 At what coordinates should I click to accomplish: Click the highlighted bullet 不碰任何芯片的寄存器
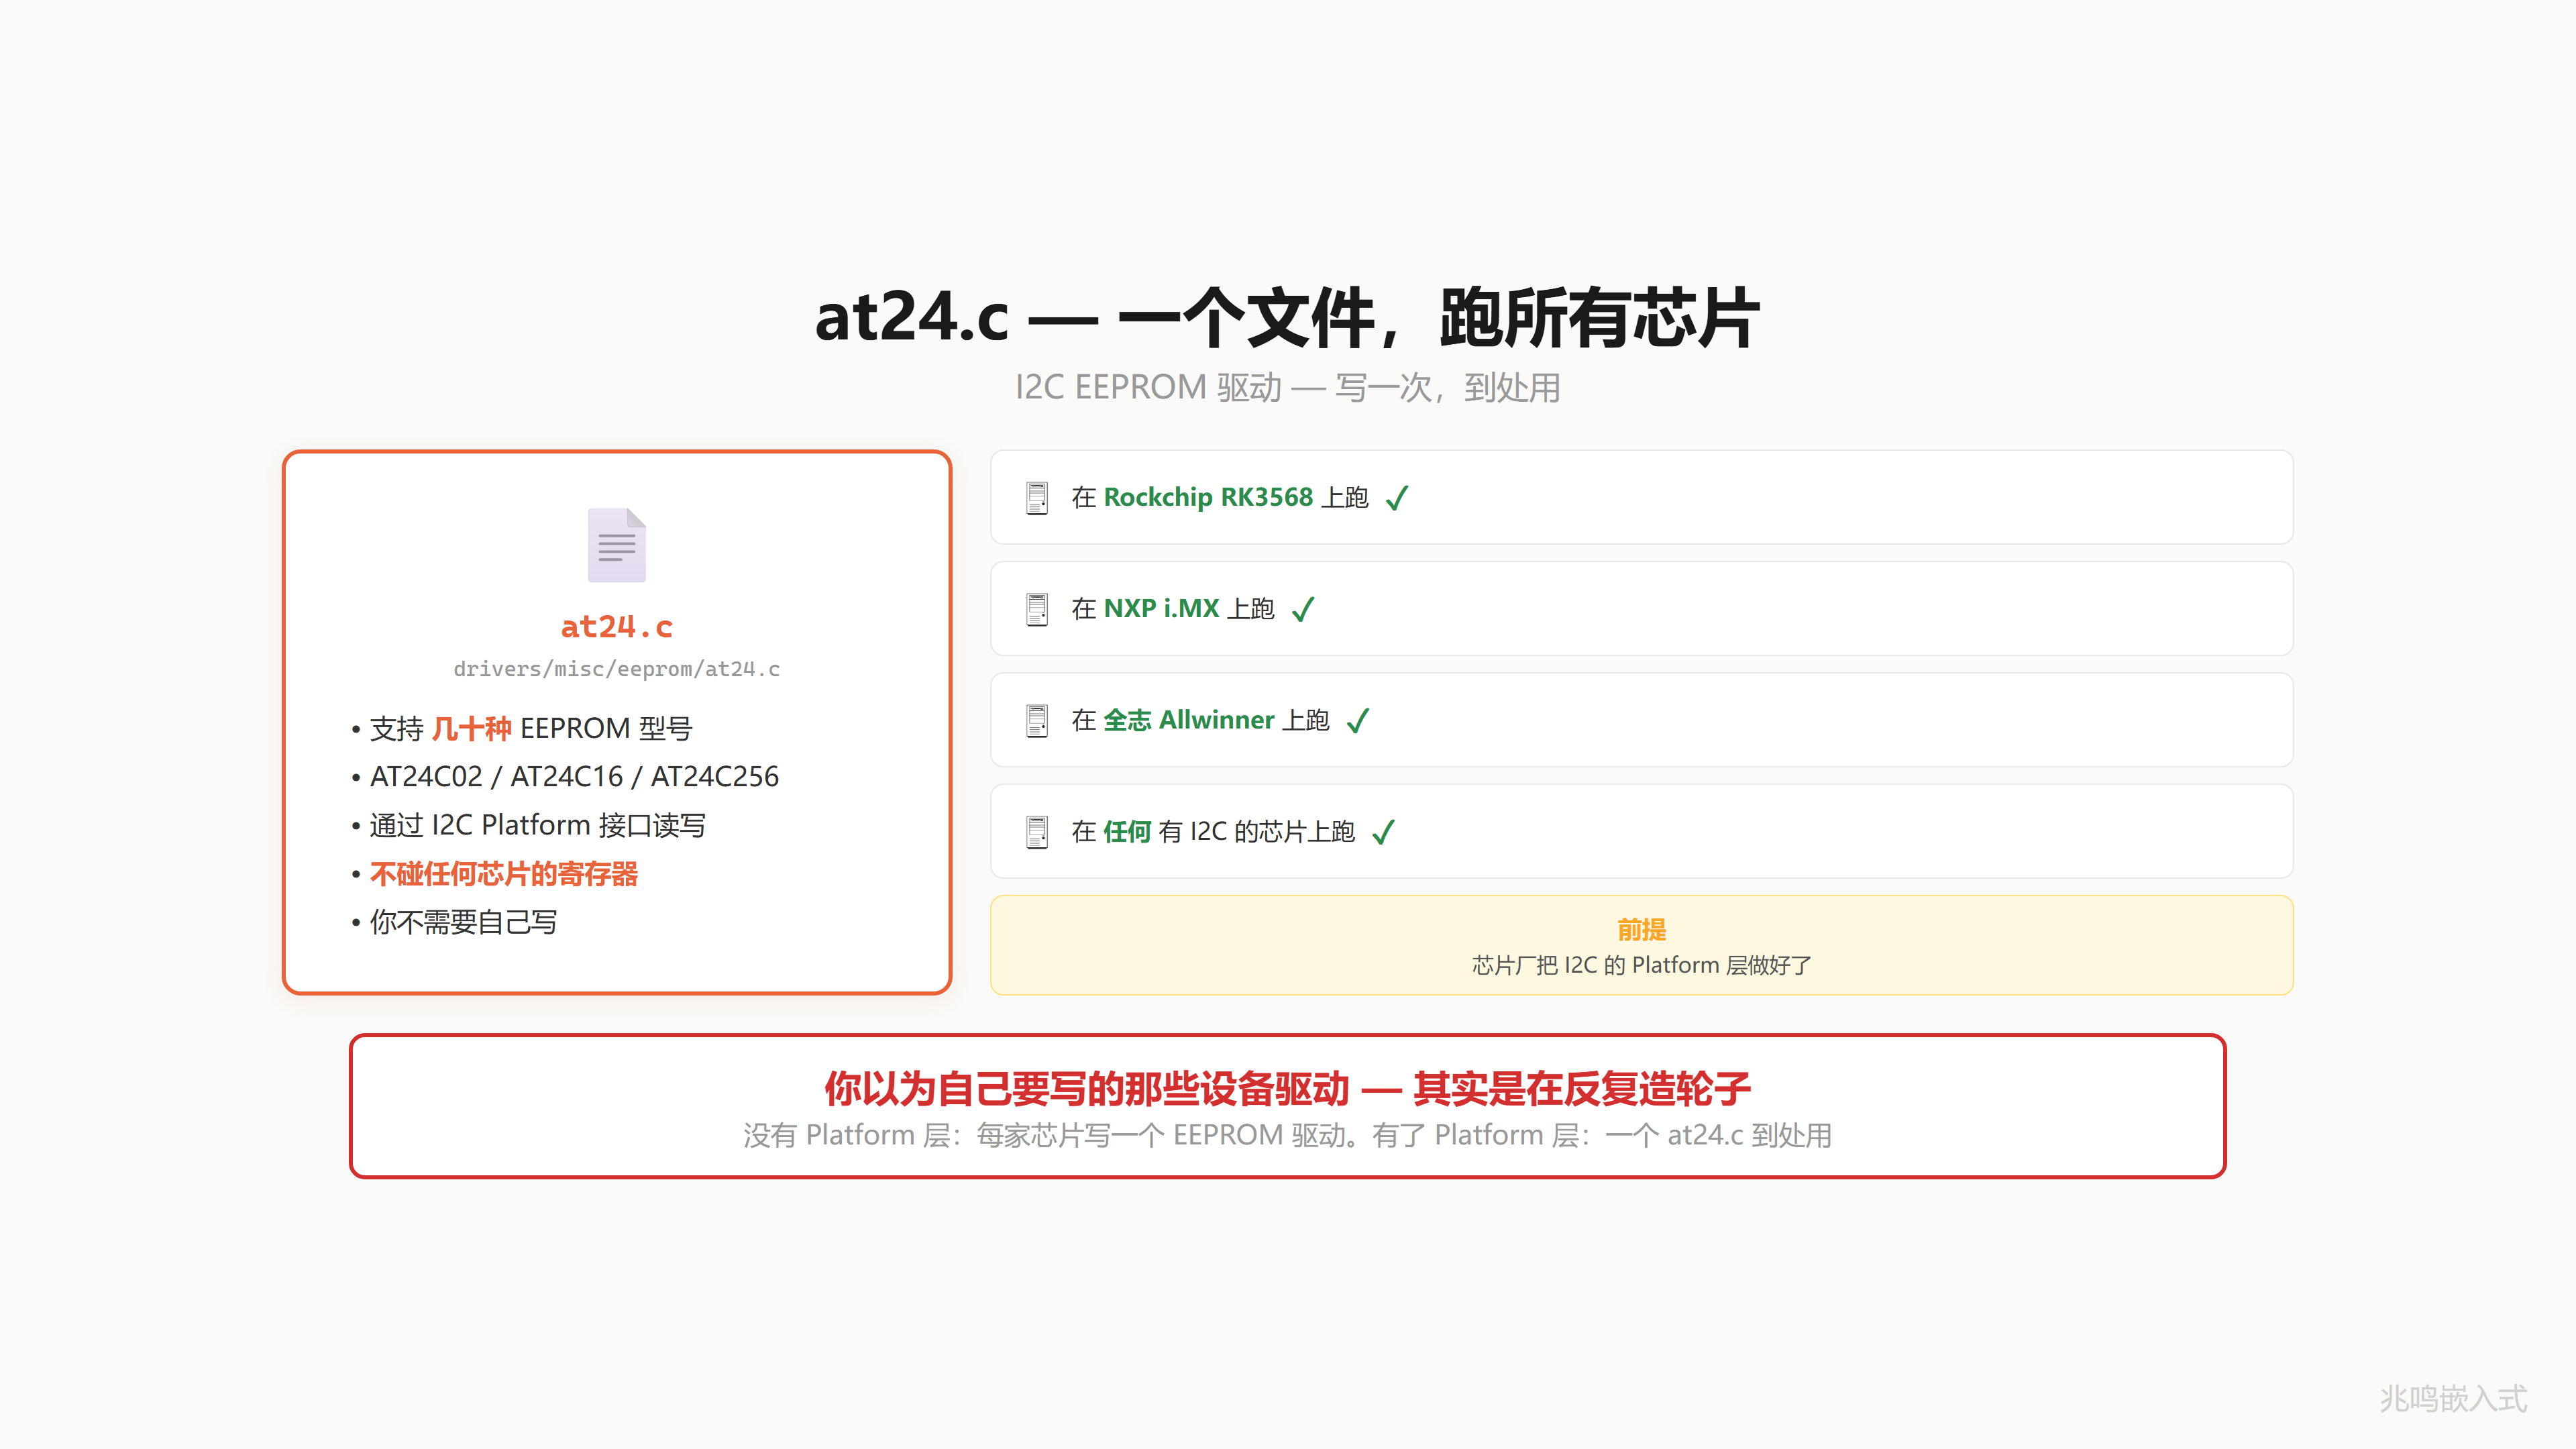494,875
